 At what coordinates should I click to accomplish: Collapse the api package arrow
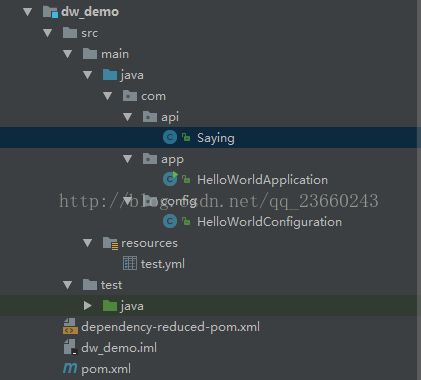pos(128,117)
